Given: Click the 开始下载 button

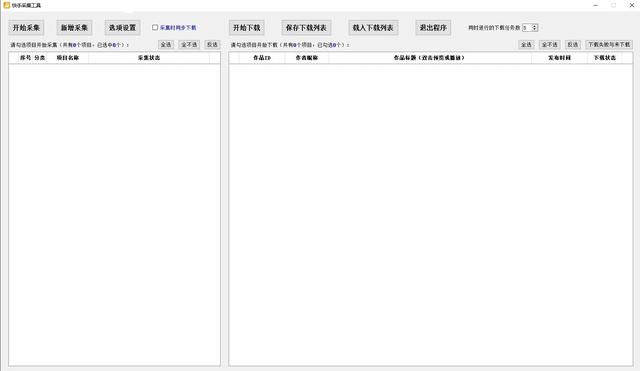Looking at the screenshot, I should 247,28.
